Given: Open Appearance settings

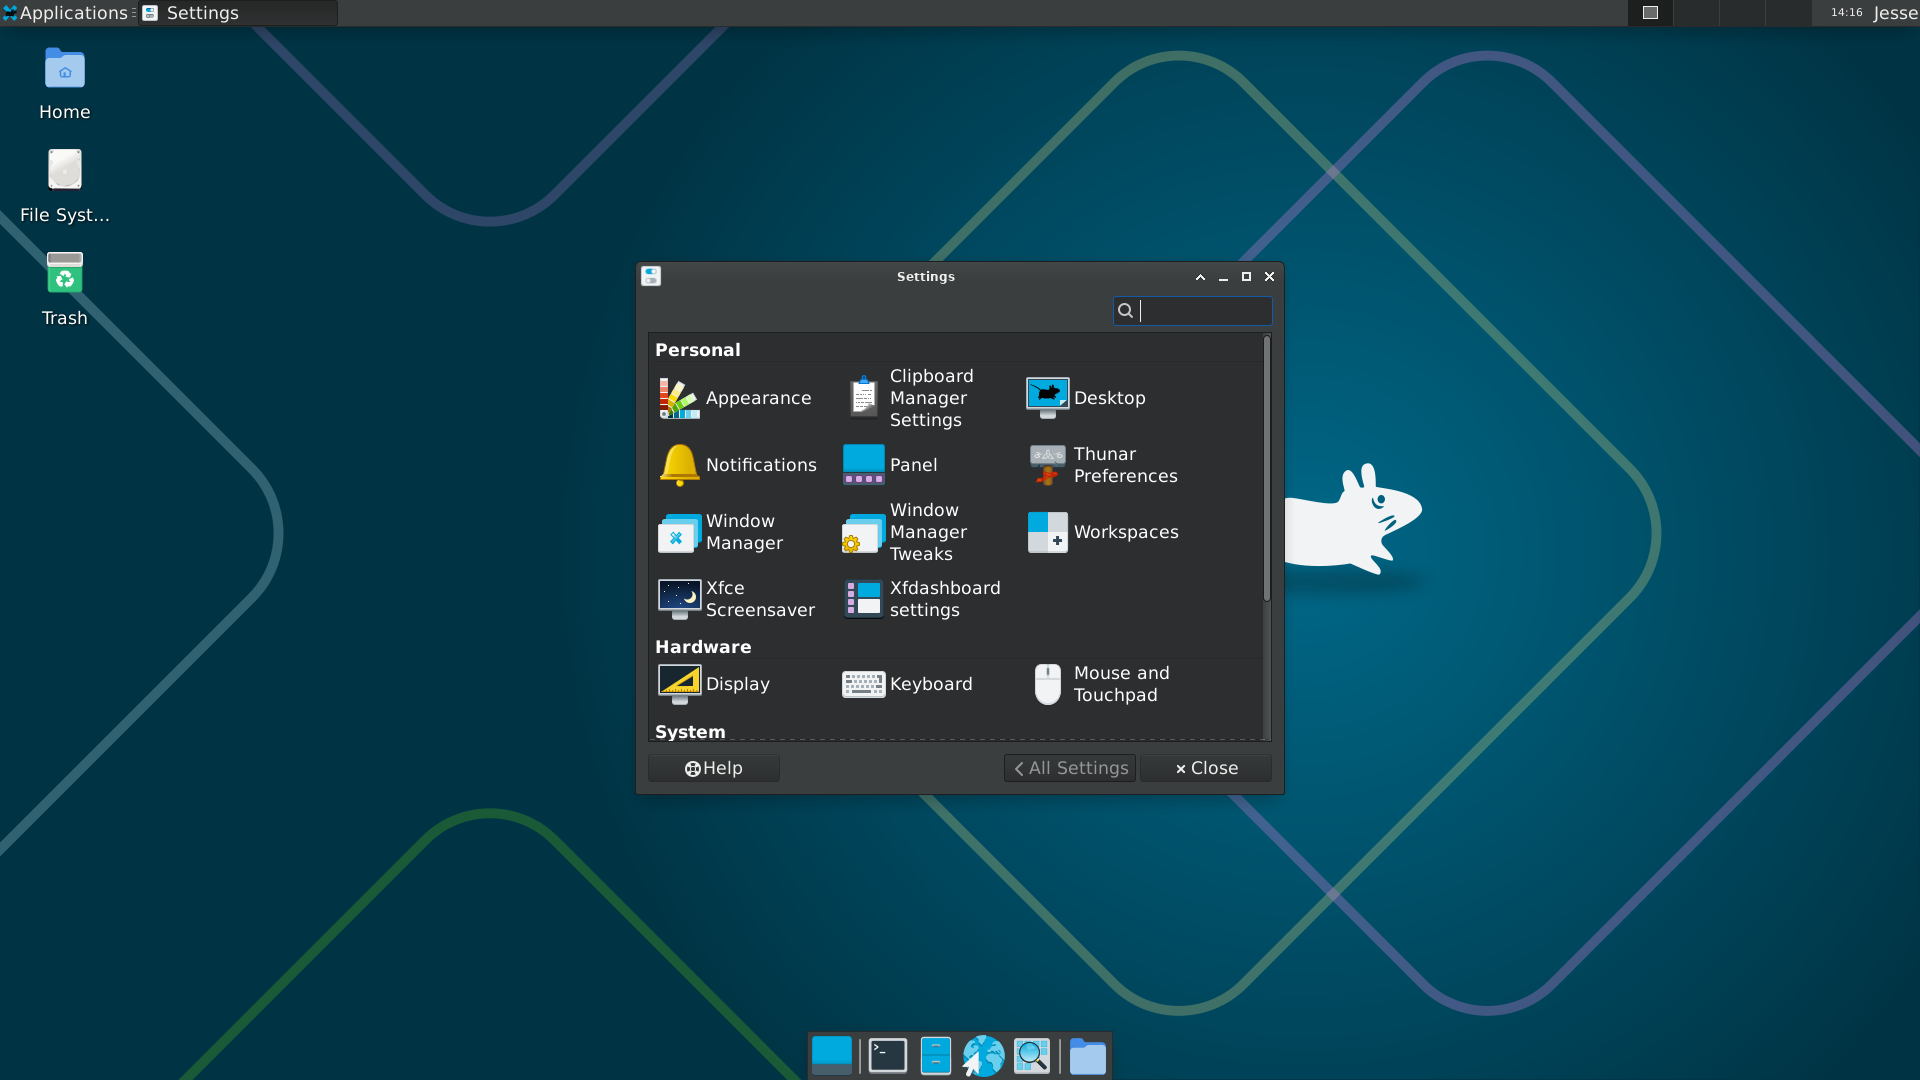Looking at the screenshot, I should (x=736, y=398).
